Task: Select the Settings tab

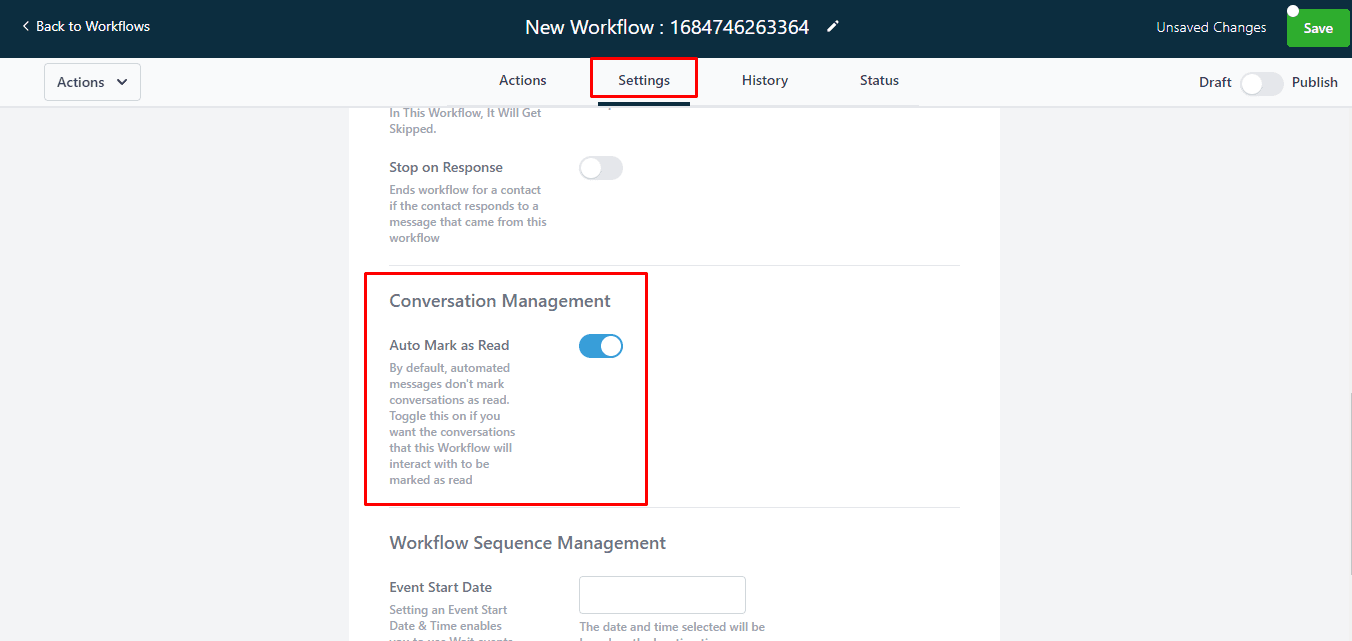Action: click(643, 79)
